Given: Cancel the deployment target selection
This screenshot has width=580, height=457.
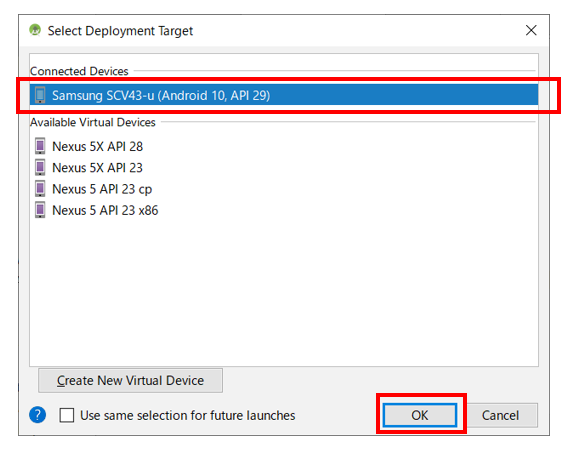Looking at the screenshot, I should [x=500, y=415].
